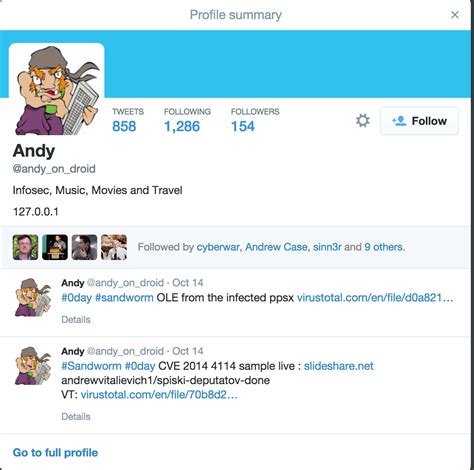Expand Details under the second tweet
This screenshot has width=474, height=470.
point(76,416)
